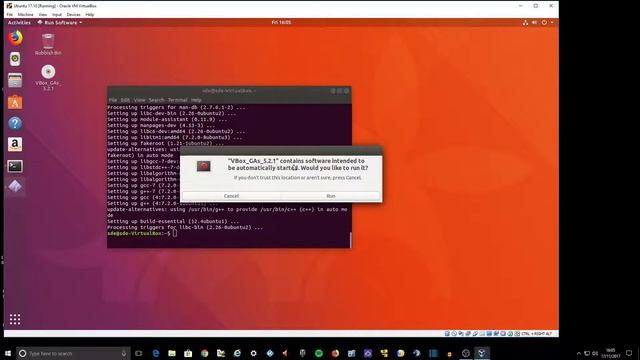Open the Amazon launcher in the dock
The image size is (640, 360).
point(15,144)
